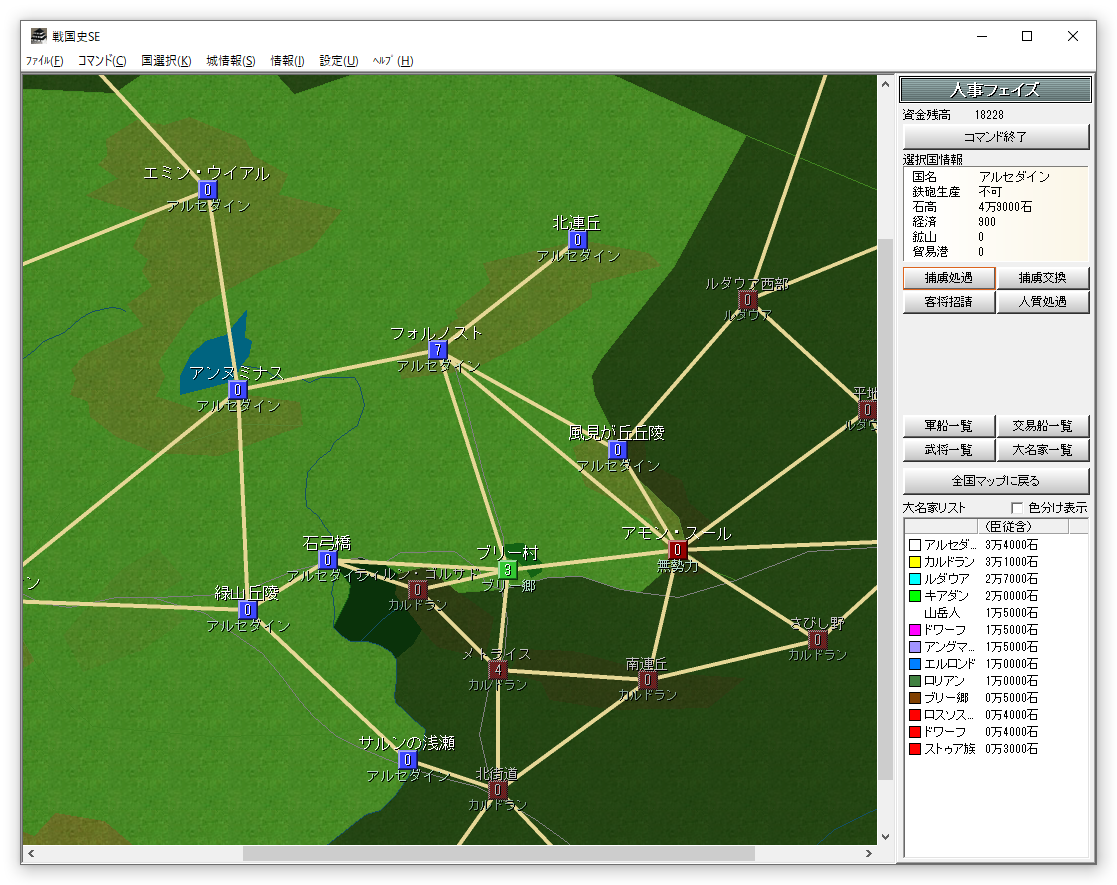Open the 武将一覧 list
This screenshot has width=1117, height=885.
click(x=948, y=451)
